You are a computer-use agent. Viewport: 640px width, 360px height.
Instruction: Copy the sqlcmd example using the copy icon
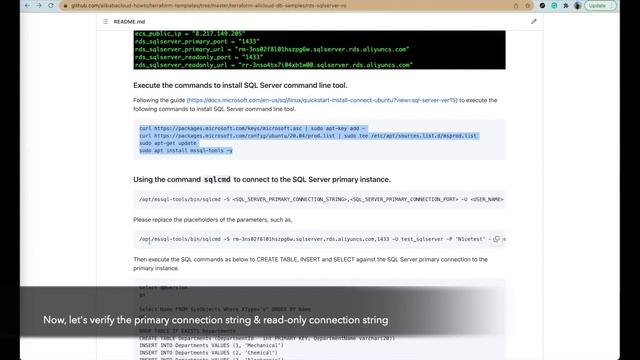(x=496, y=239)
